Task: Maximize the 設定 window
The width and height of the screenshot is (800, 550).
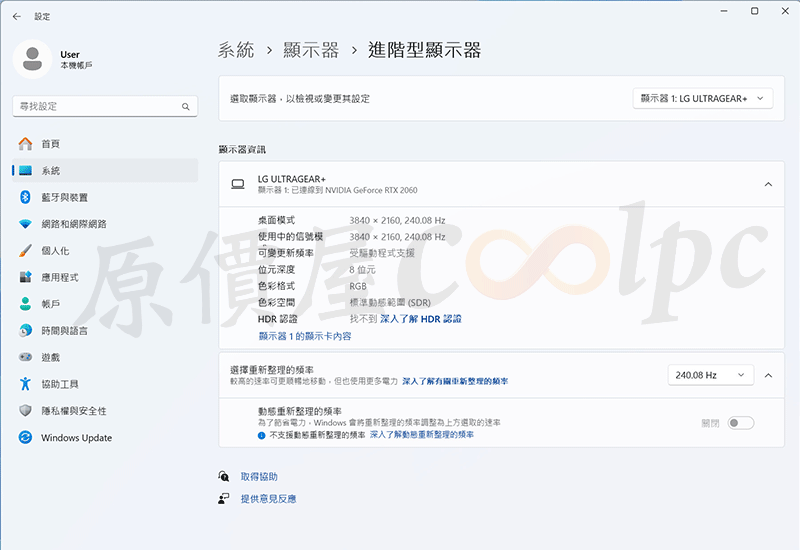Action: click(x=755, y=11)
